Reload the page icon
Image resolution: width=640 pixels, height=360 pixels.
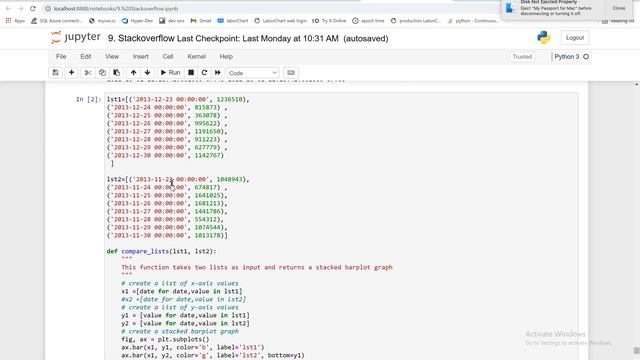pyautogui.click(x=33, y=9)
